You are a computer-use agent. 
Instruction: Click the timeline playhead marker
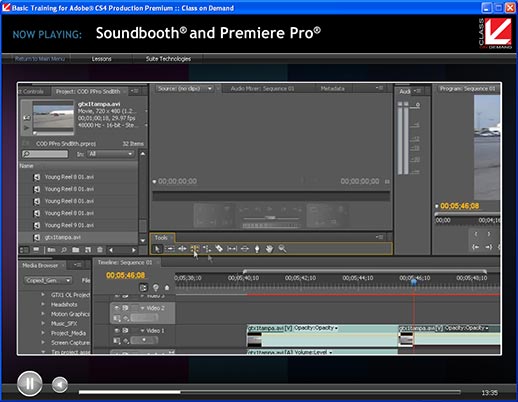414,282
